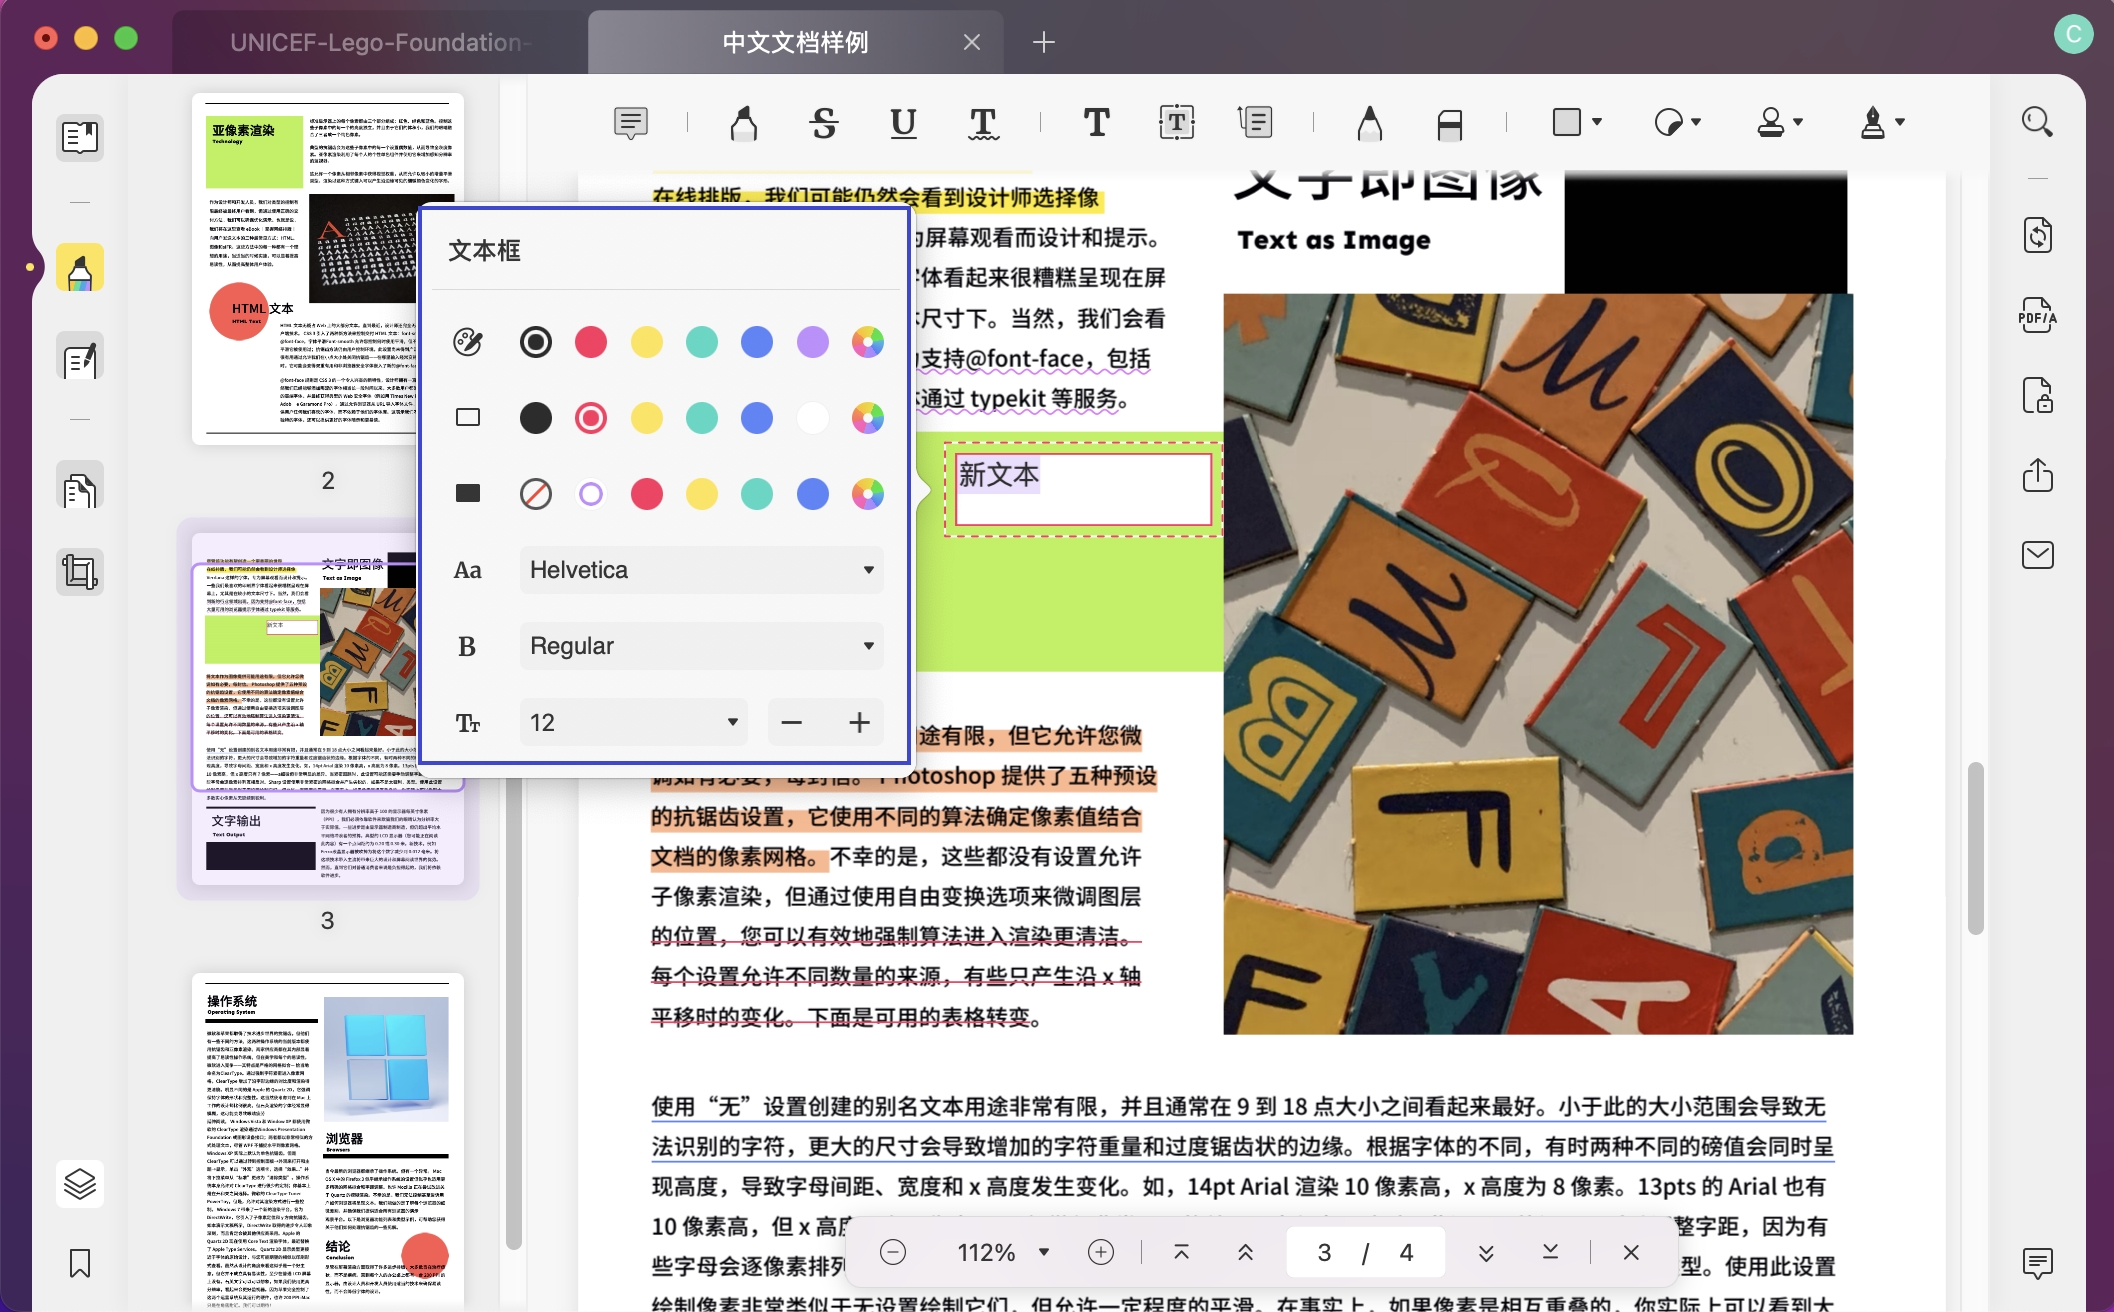The width and height of the screenshot is (2114, 1312).
Task: Switch to reader mode in sidebar
Action: tap(80, 137)
